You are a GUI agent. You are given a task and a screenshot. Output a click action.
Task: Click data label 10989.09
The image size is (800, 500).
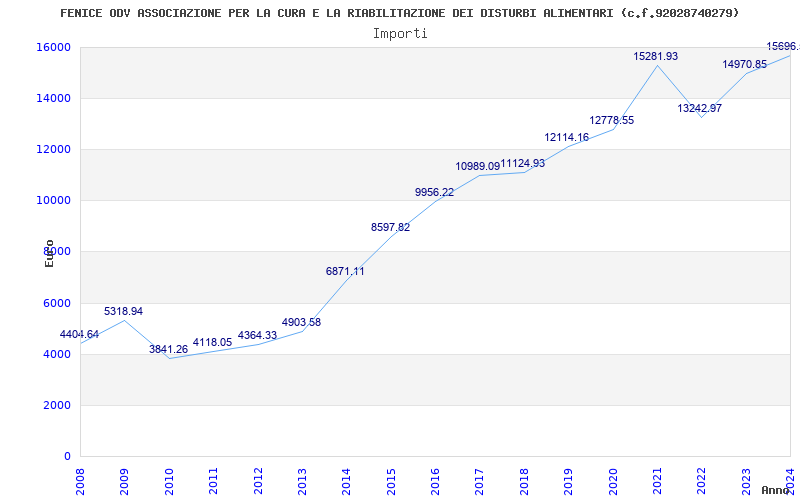tap(478, 166)
